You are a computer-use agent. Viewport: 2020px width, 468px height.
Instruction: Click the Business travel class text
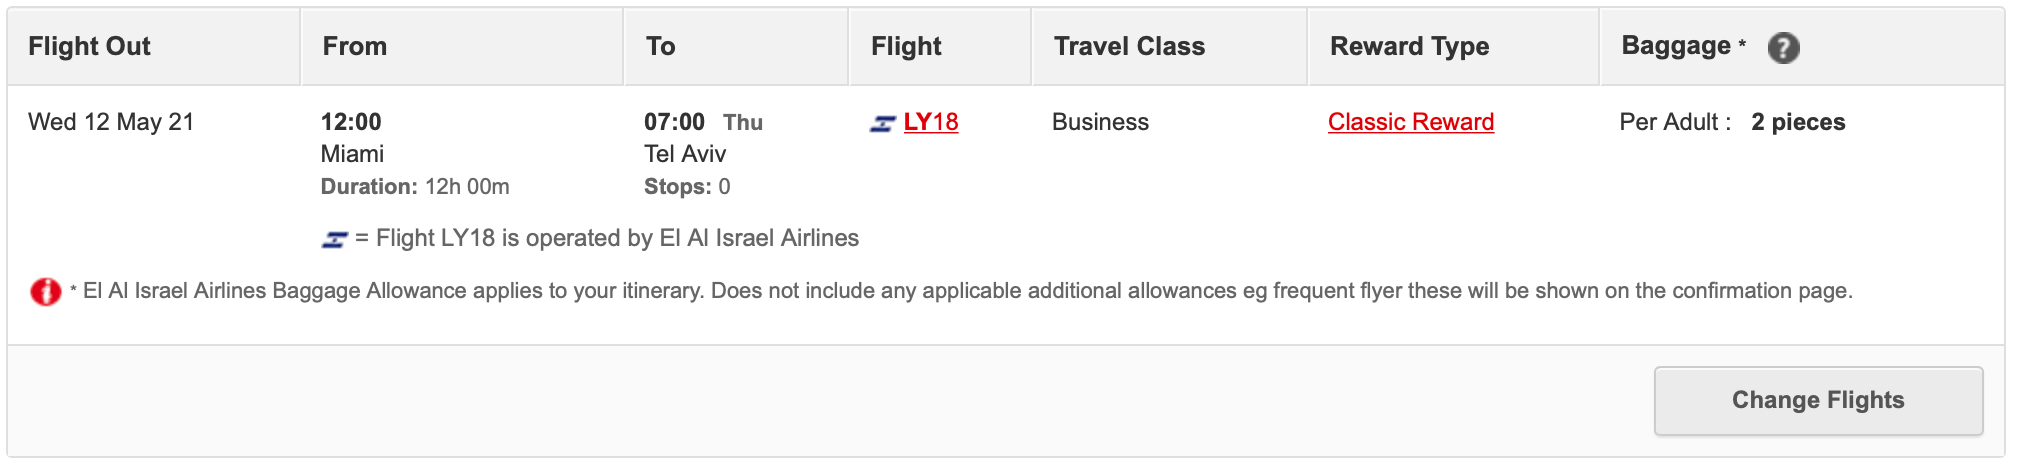pyautogui.click(x=1100, y=122)
